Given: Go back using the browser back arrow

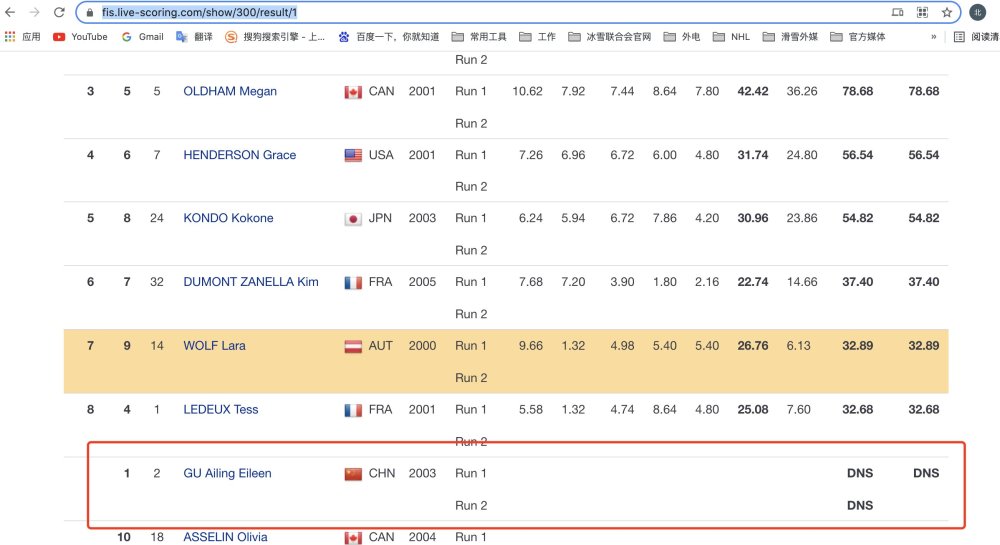Looking at the screenshot, I should pos(10,12).
